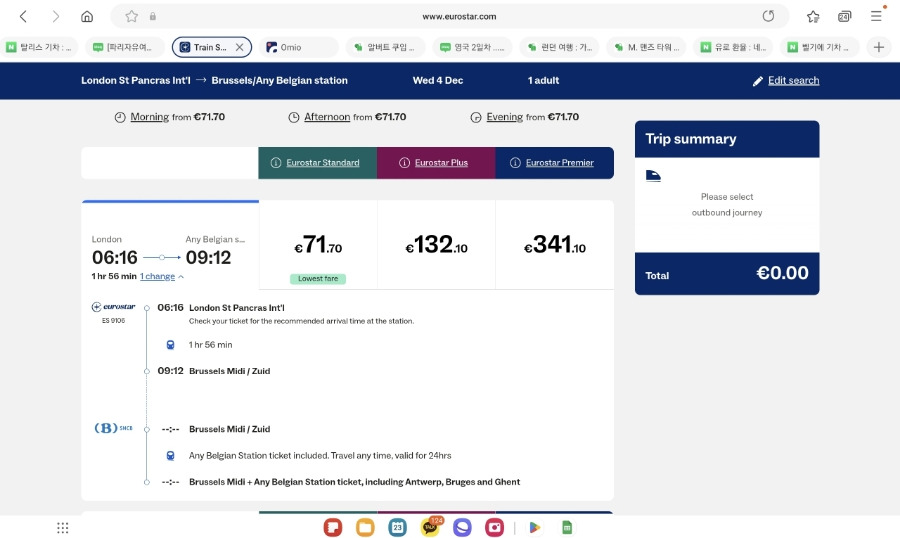Open the red notes app in dock
The height and width of the screenshot is (538, 900).
pyautogui.click(x=333, y=527)
